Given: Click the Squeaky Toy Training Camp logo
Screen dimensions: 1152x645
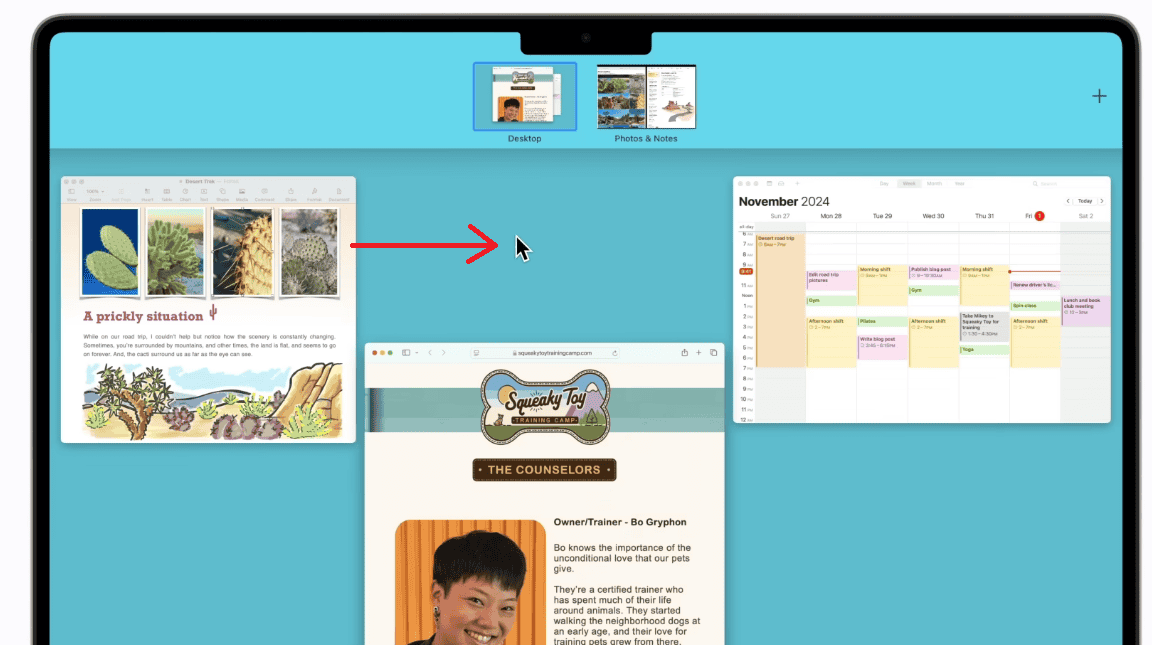Looking at the screenshot, I should click(x=545, y=407).
